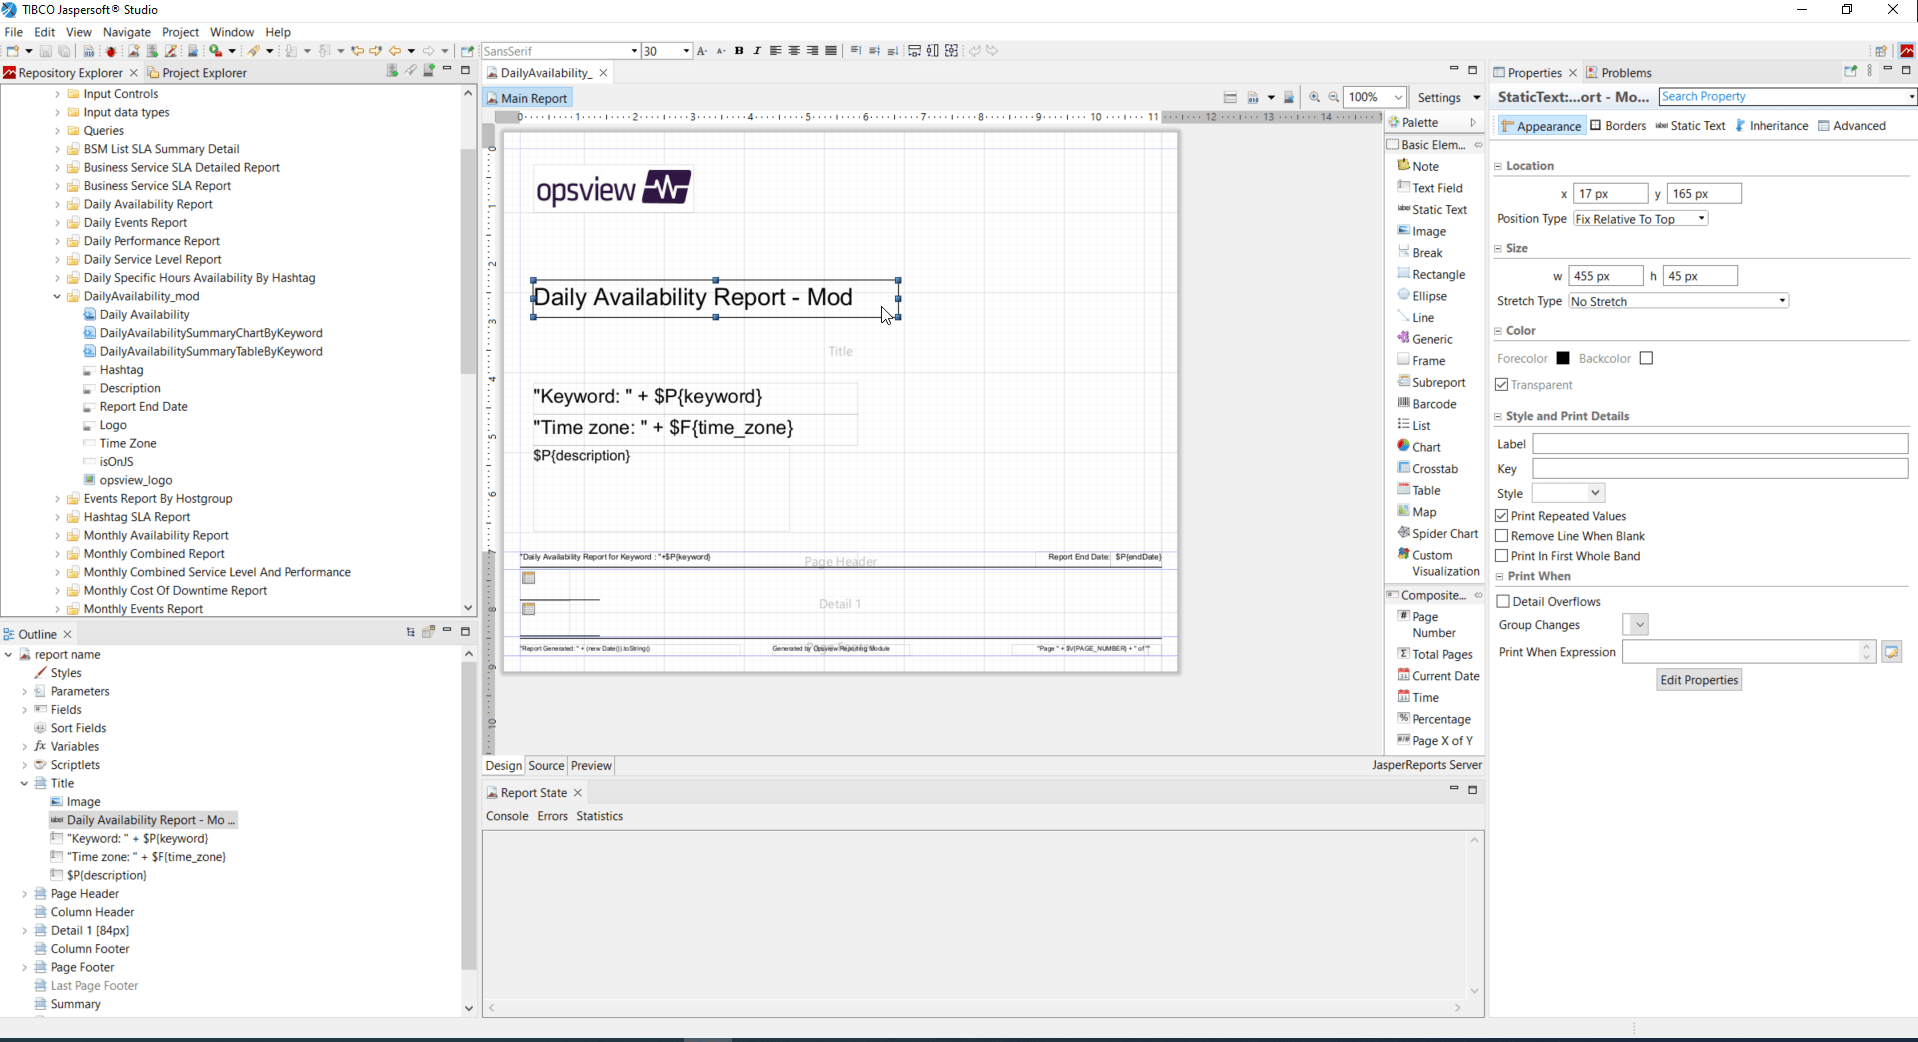This screenshot has height=1042, width=1918.
Task: Center align the selected text
Action: click(x=794, y=50)
